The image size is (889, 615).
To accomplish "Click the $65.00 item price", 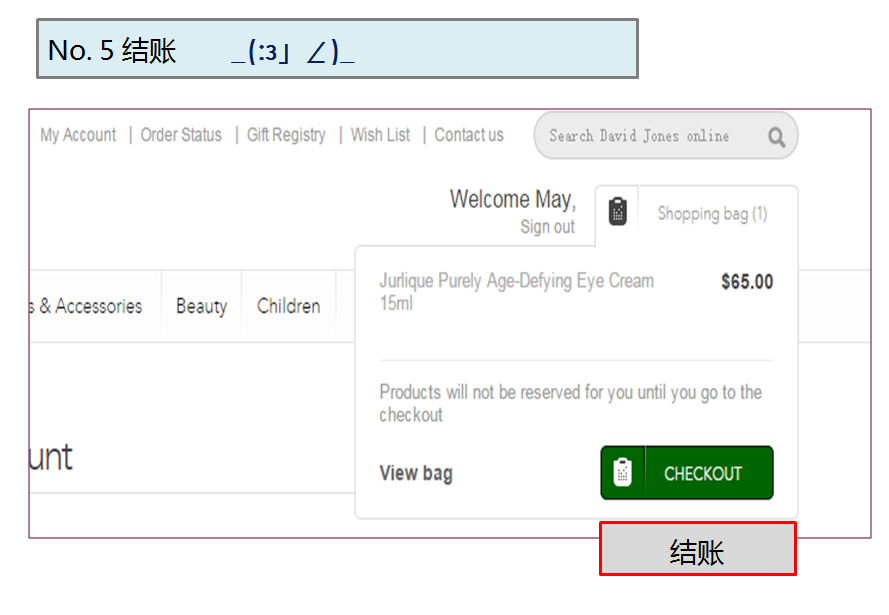I will coord(747,282).
